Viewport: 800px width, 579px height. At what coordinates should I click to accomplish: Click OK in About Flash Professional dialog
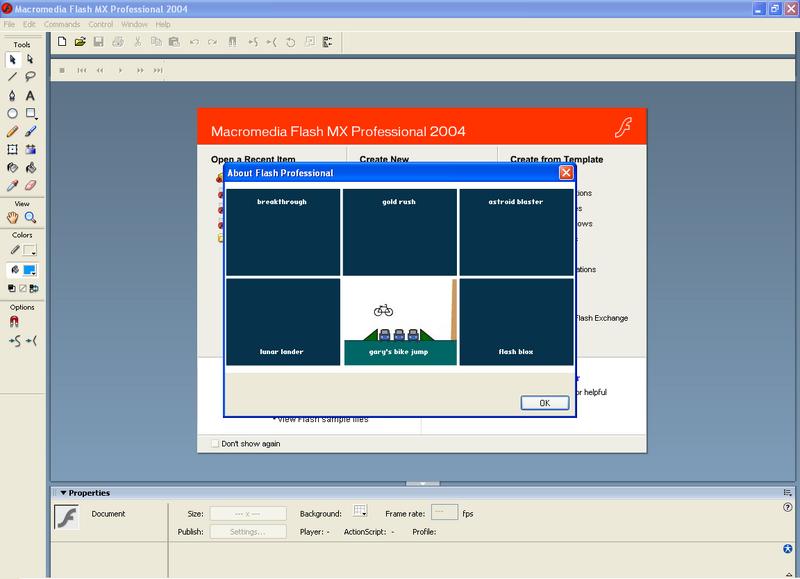coord(544,403)
